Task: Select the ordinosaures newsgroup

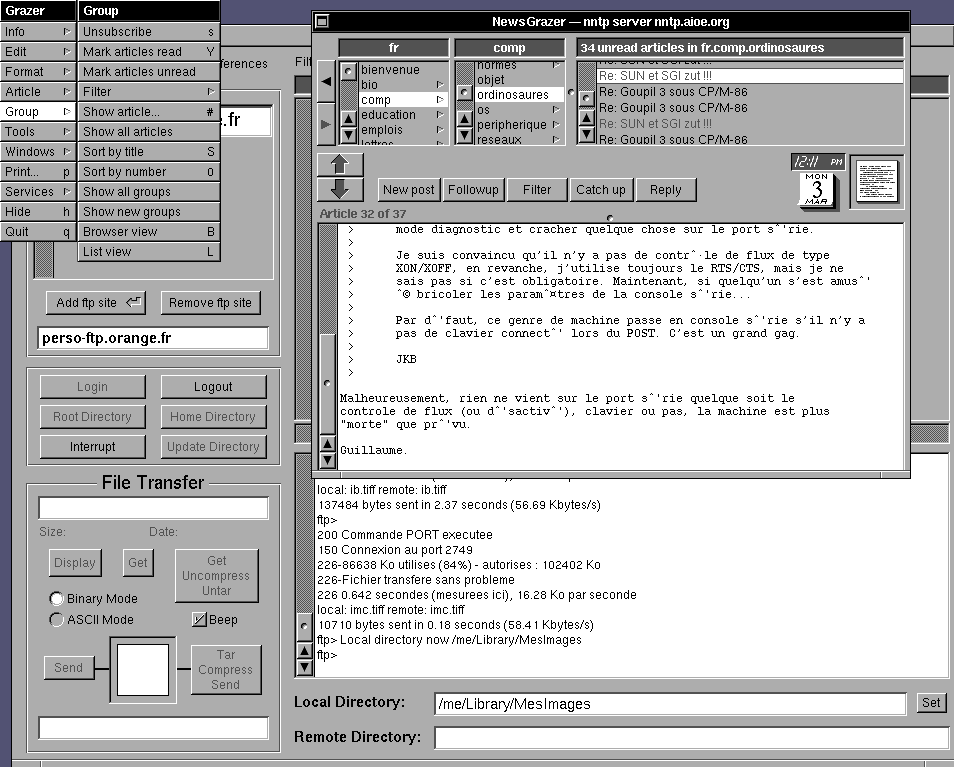Action: (518, 94)
